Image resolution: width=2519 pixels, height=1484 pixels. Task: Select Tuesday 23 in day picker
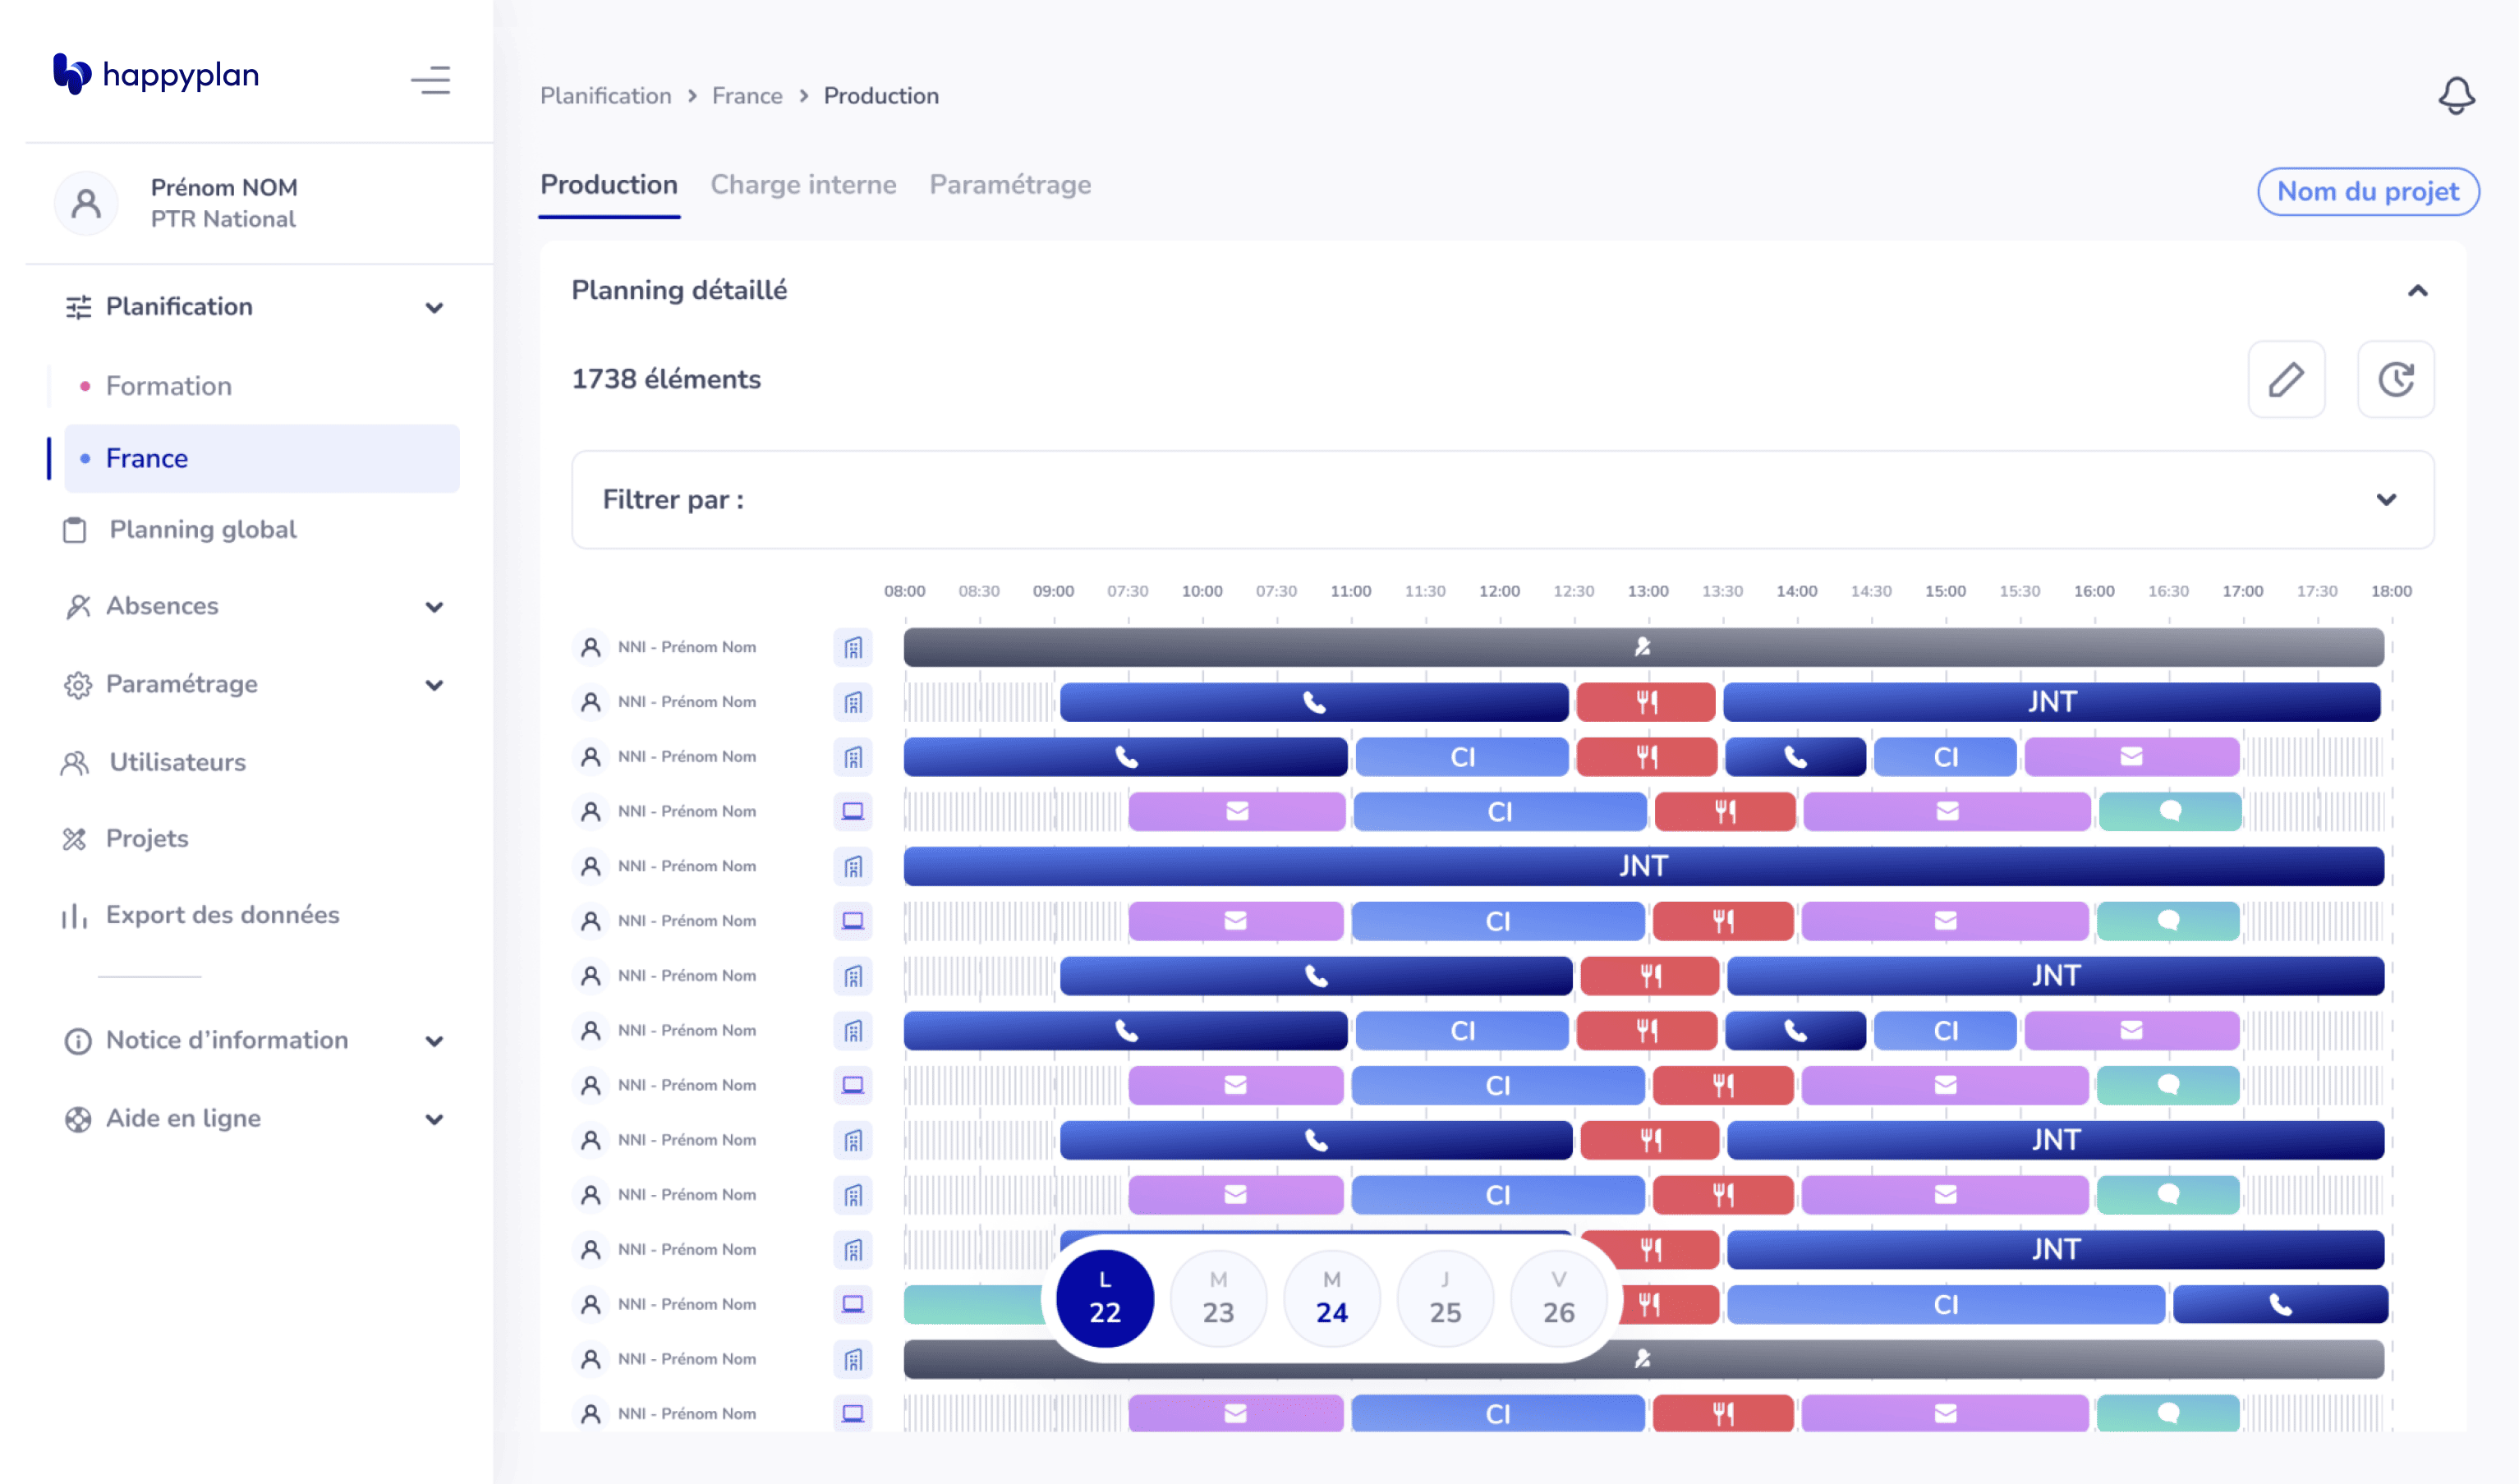pyautogui.click(x=1217, y=1298)
